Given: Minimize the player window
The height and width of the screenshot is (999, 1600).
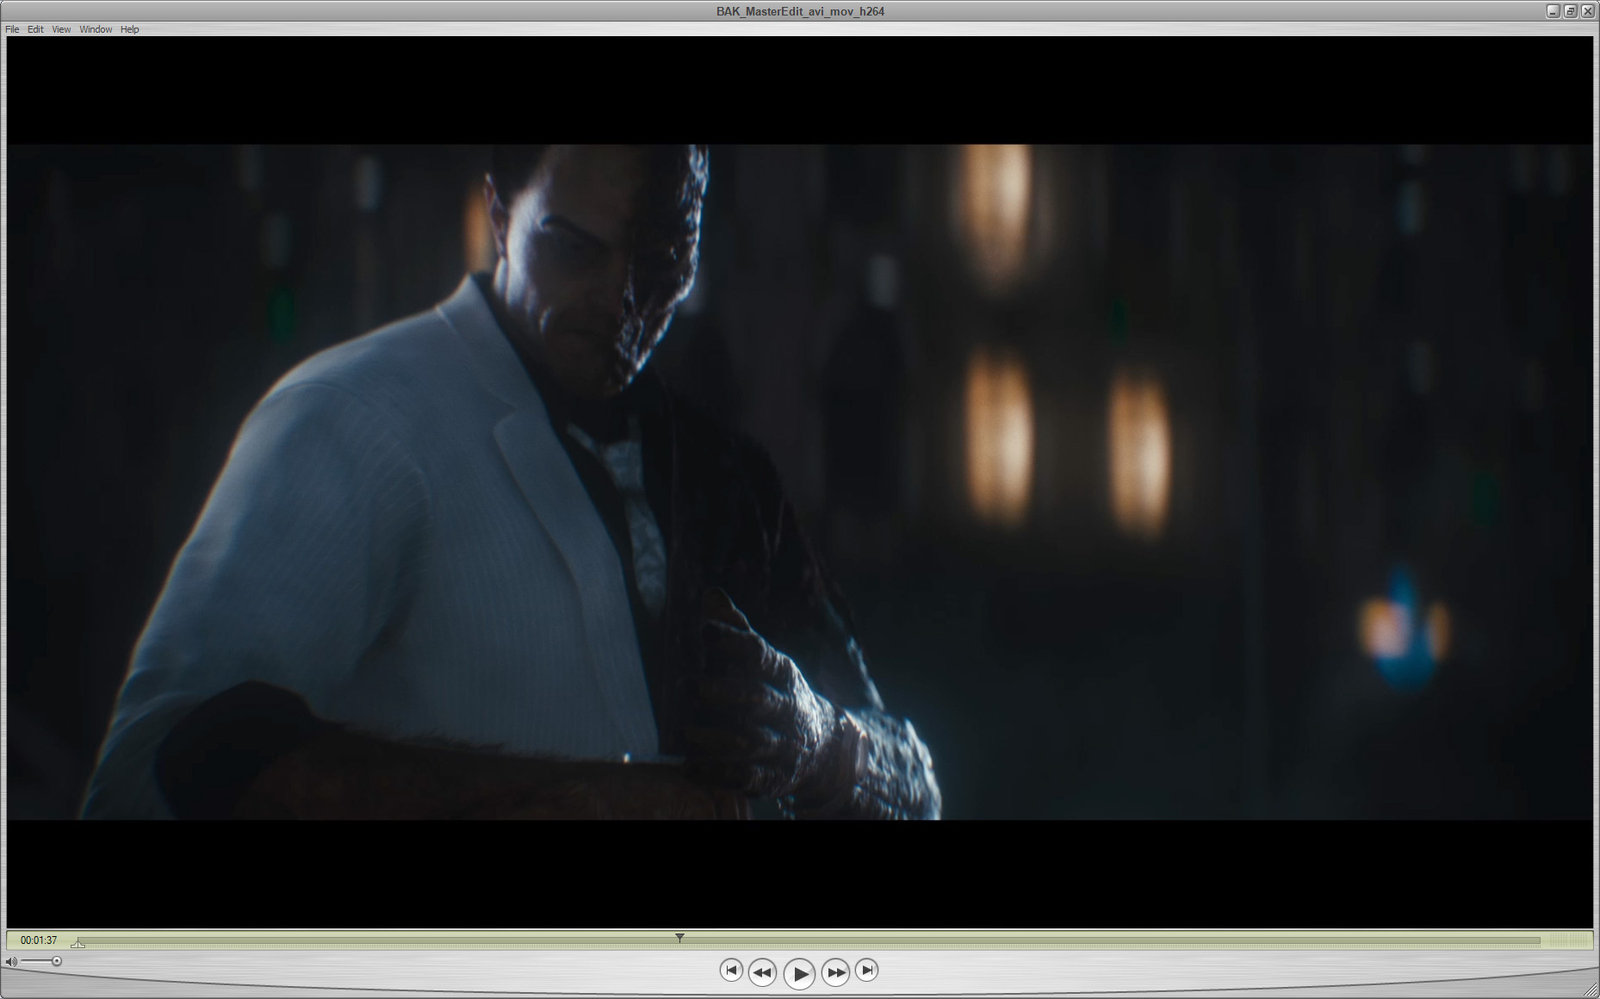Looking at the screenshot, I should [x=1553, y=11].
